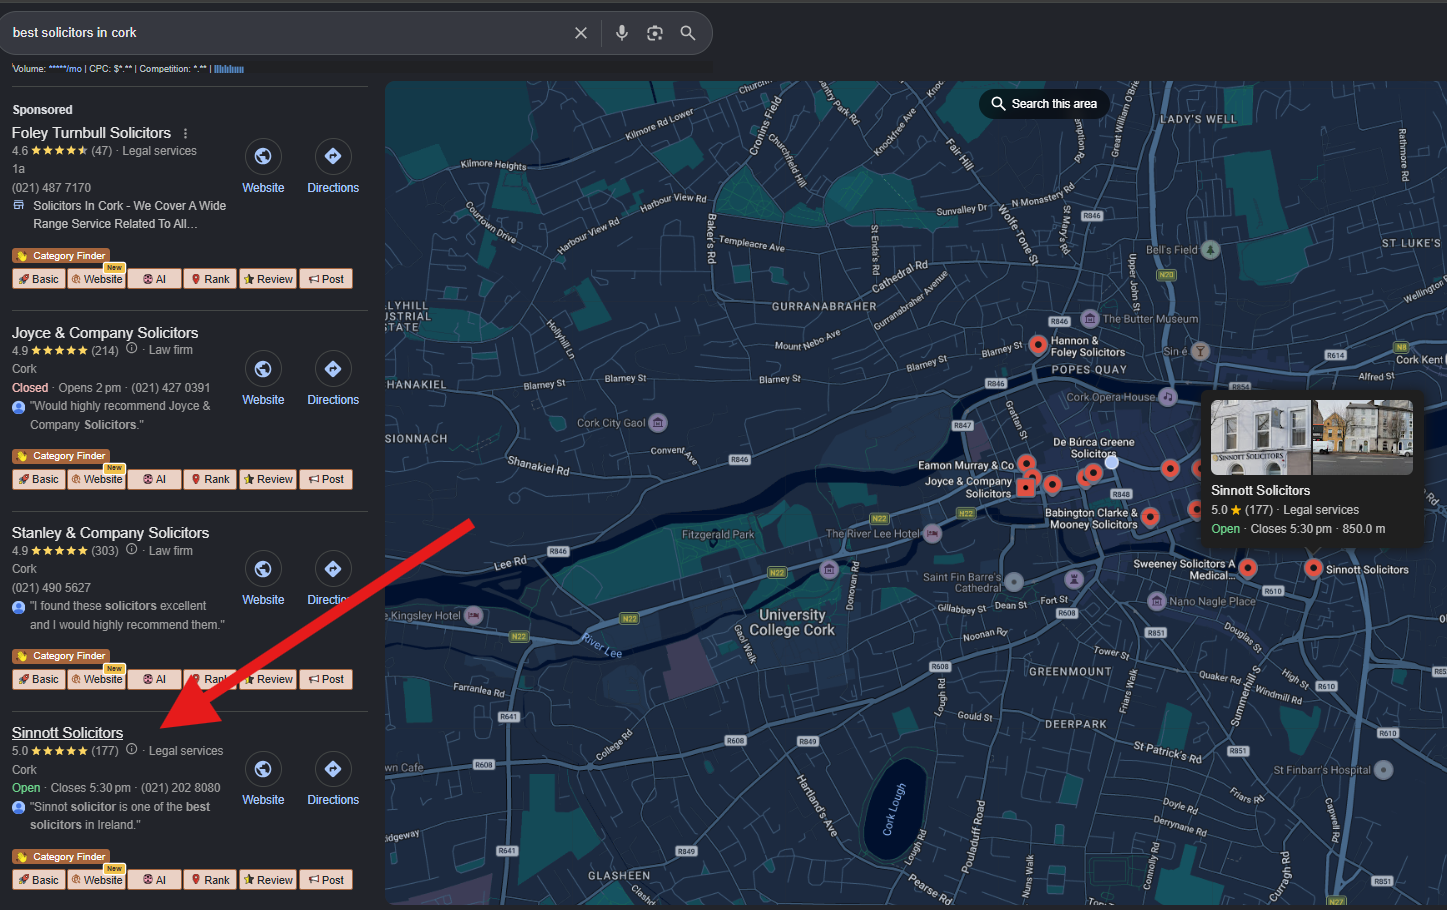Select the Babington Clarke & Mooney map pin
This screenshot has height=910, width=1447.
pyautogui.click(x=1151, y=517)
